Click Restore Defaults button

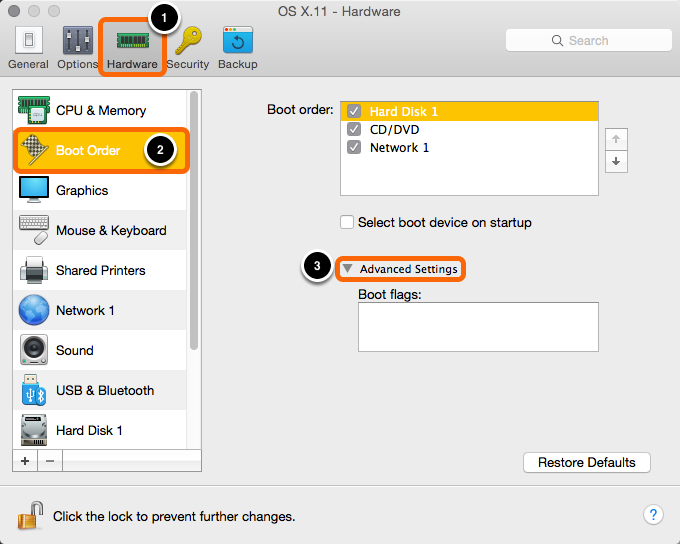click(587, 462)
